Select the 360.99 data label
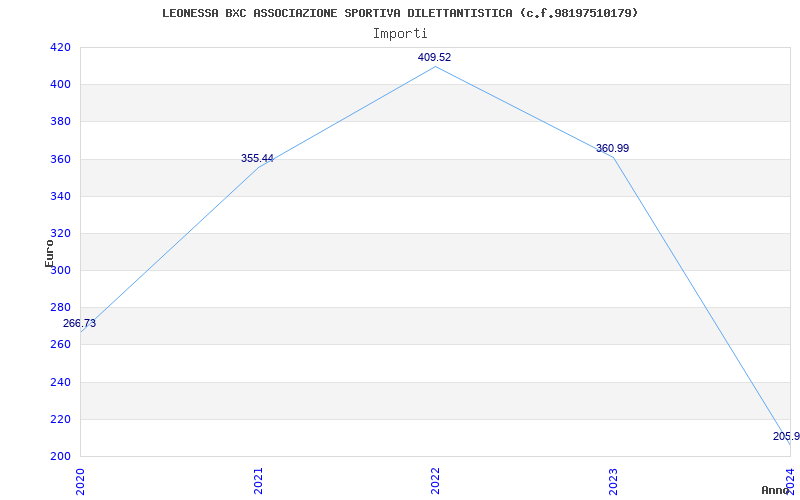This screenshot has height=500, width=800. pyautogui.click(x=612, y=148)
